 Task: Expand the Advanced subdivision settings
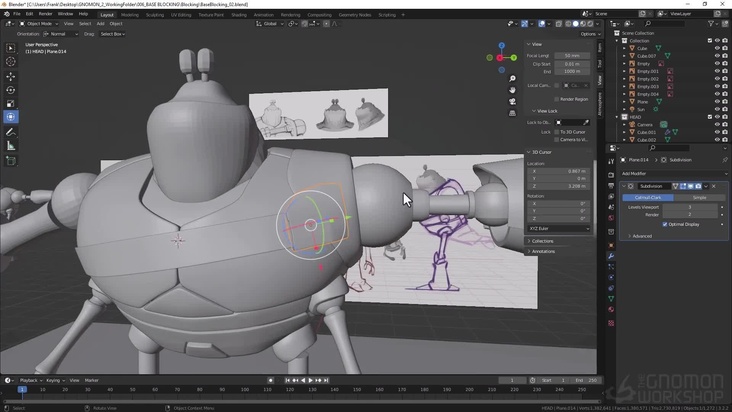(642, 236)
